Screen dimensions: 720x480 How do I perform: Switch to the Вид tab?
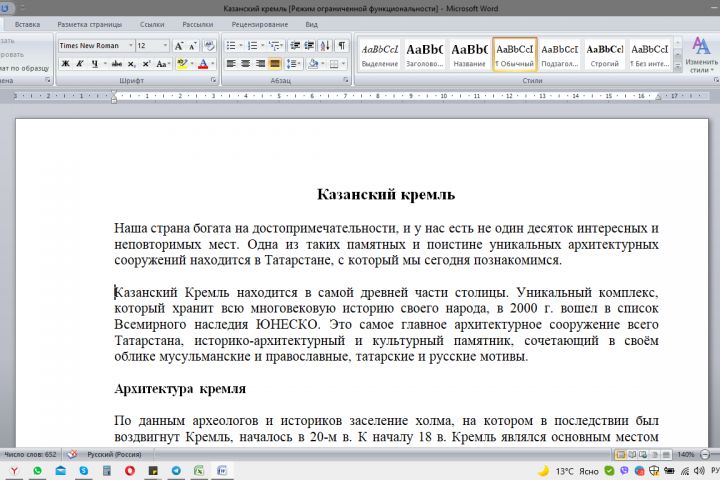click(311, 24)
